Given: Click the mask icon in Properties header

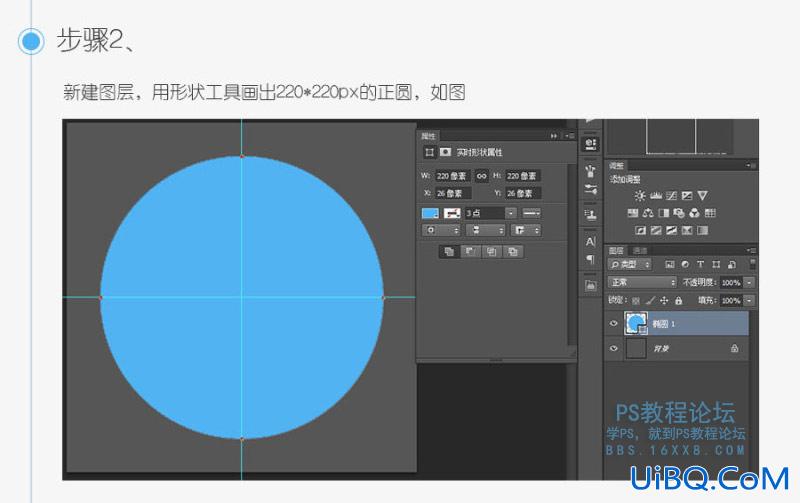Looking at the screenshot, I should pos(445,152).
